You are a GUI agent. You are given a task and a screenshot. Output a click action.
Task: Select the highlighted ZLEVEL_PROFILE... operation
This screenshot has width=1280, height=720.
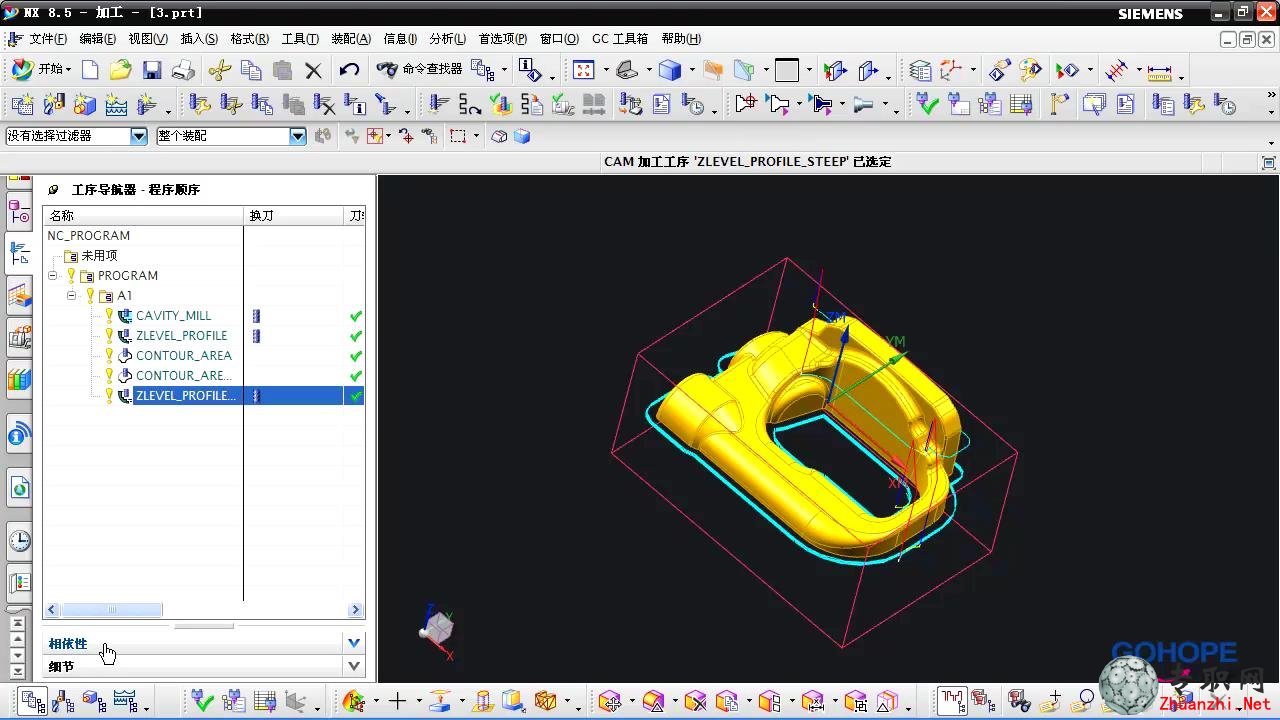(185, 396)
